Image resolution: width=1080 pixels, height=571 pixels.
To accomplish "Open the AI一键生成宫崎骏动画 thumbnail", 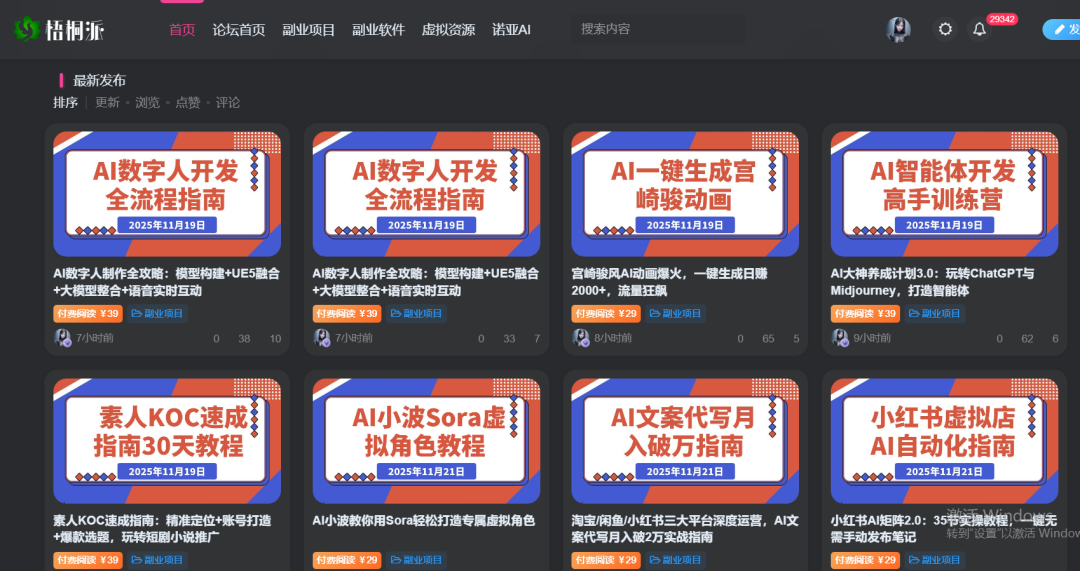I will tap(685, 194).
